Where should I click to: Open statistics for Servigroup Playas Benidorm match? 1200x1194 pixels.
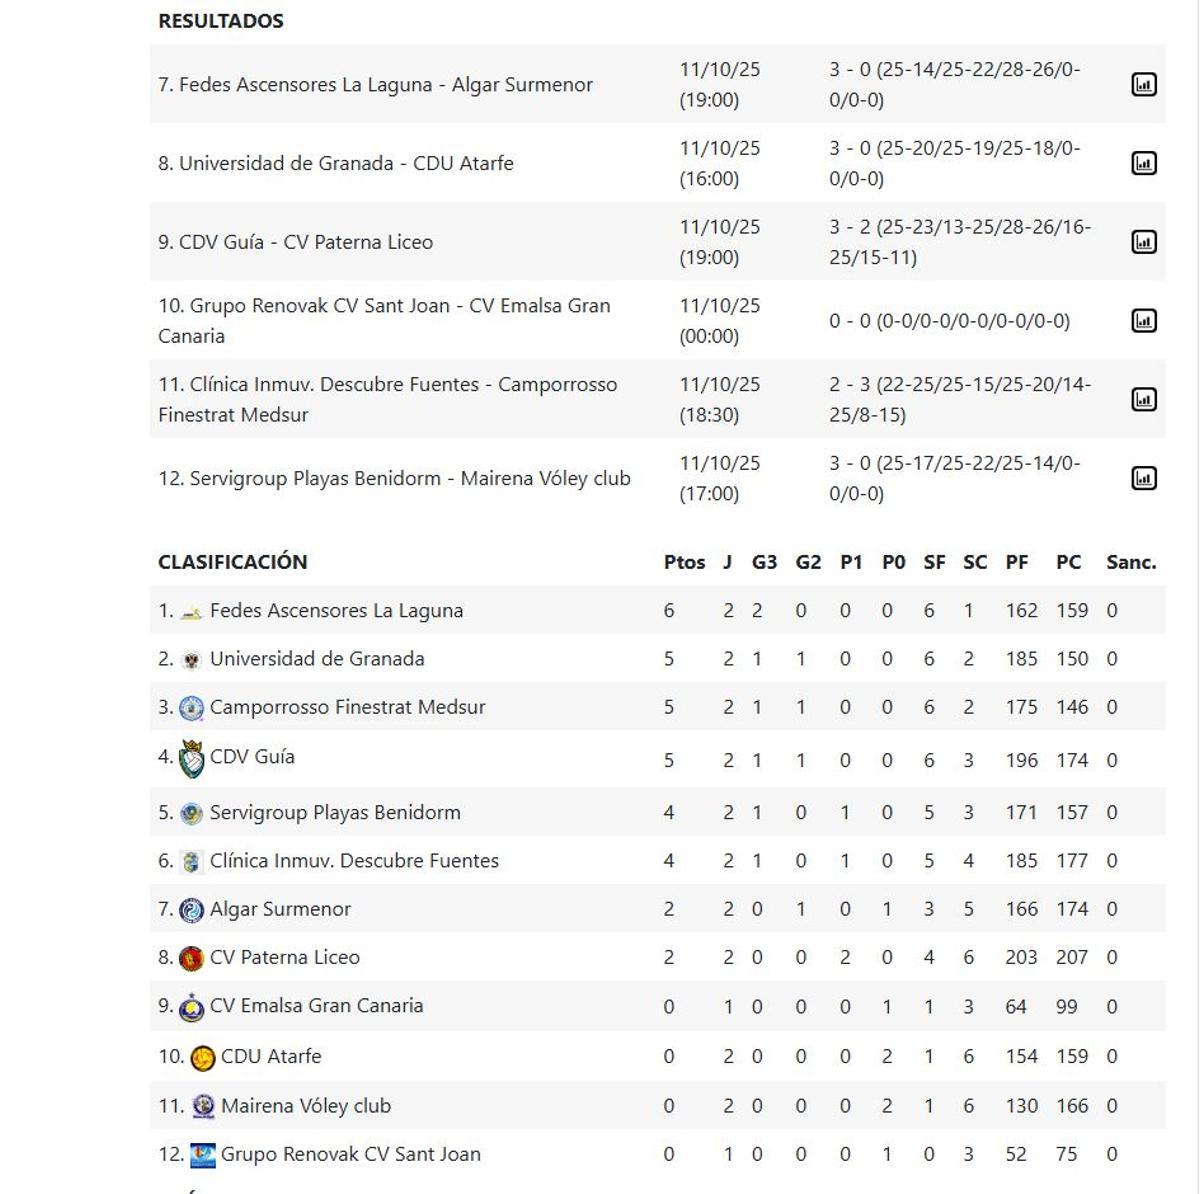pyautogui.click(x=1143, y=477)
